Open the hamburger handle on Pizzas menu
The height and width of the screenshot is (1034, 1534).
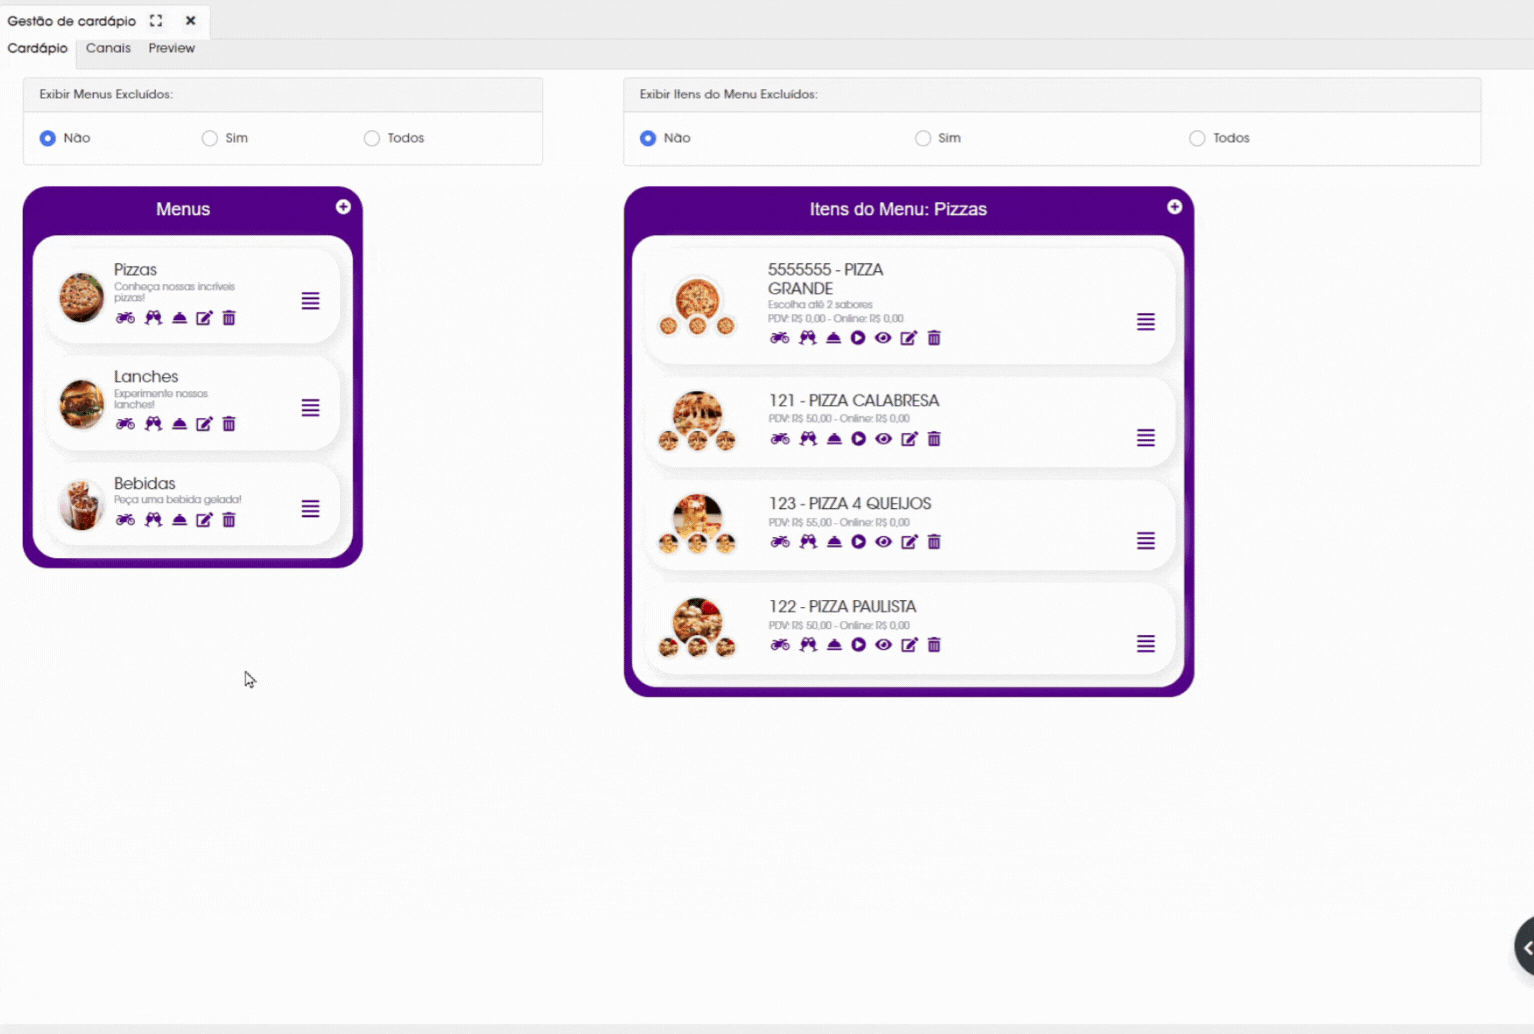point(311,301)
